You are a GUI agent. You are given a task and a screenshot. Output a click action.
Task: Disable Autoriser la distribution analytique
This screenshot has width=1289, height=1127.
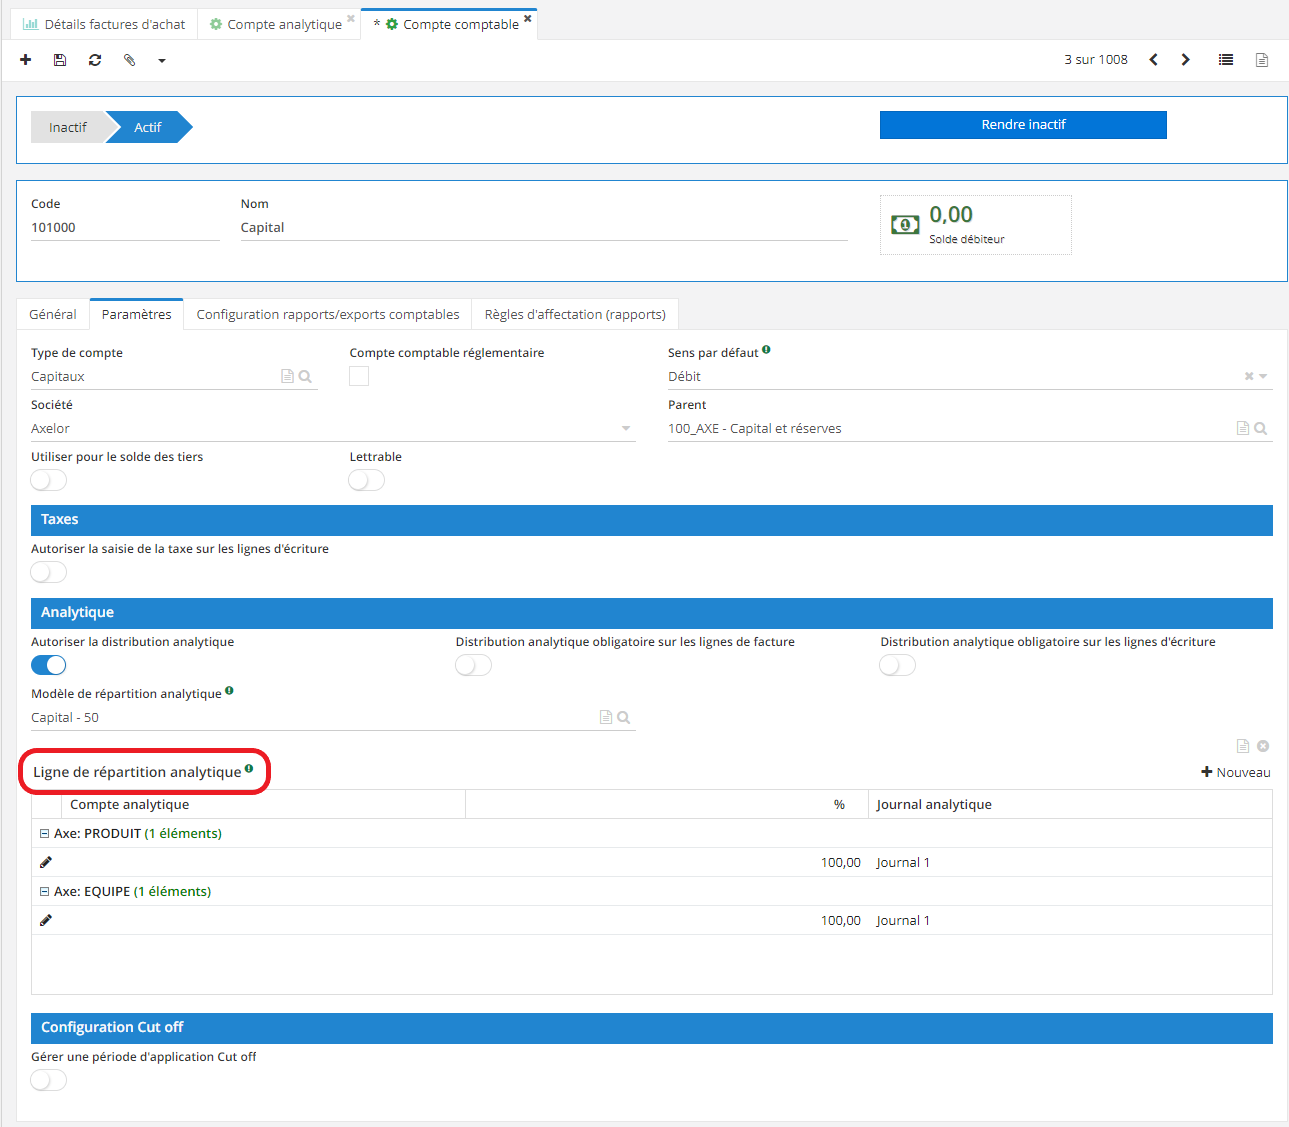[x=49, y=665]
